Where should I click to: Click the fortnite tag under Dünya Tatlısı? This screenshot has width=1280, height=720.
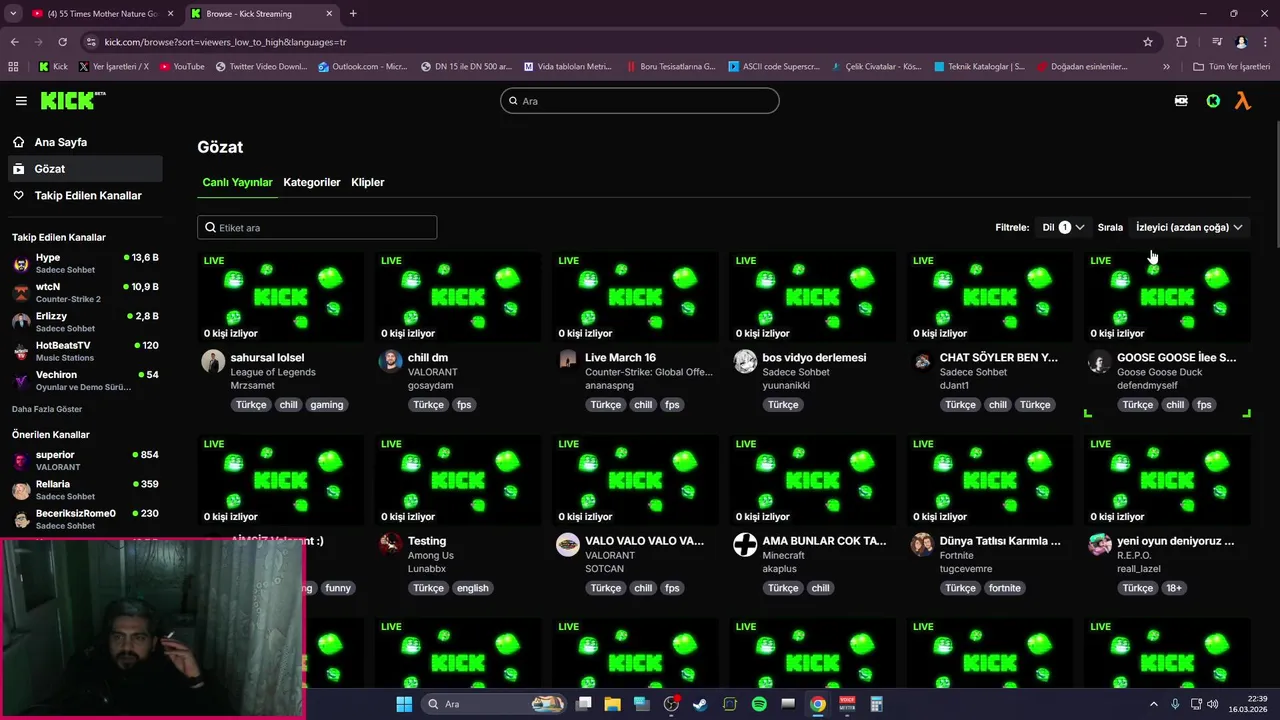(1005, 588)
